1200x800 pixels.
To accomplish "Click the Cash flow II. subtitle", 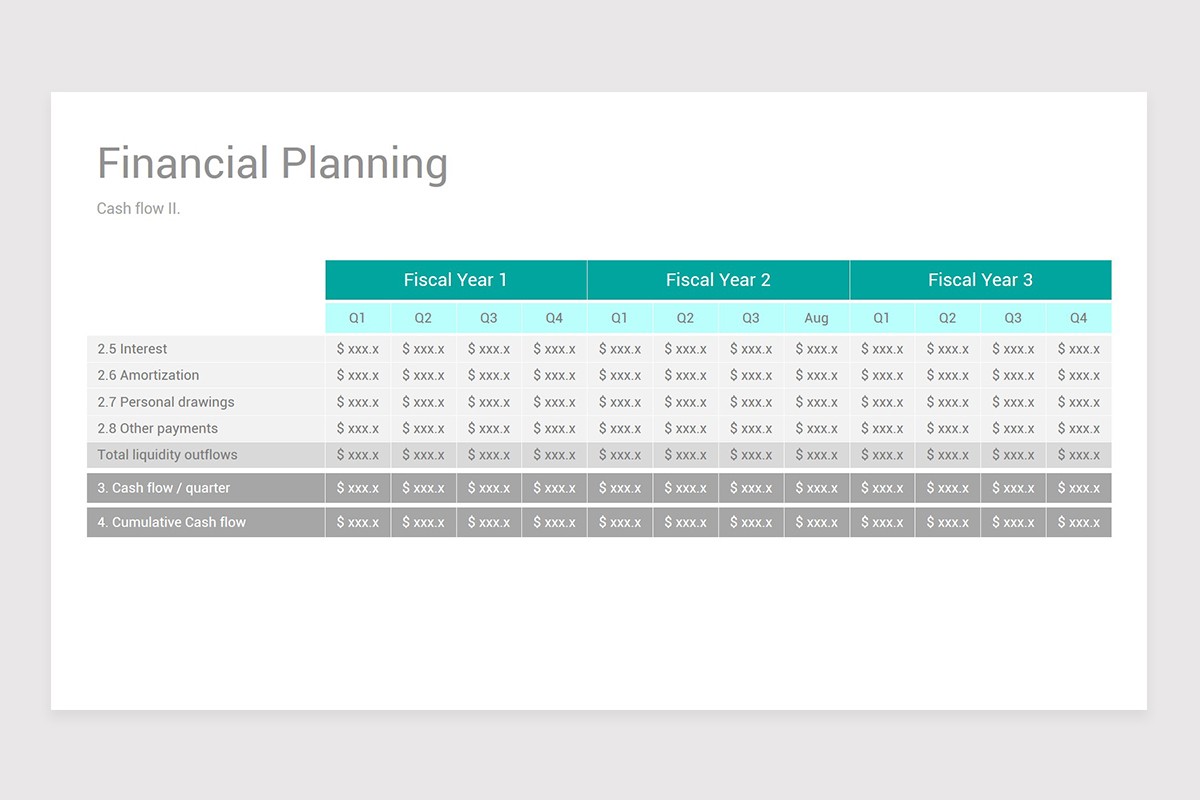I will point(139,209).
